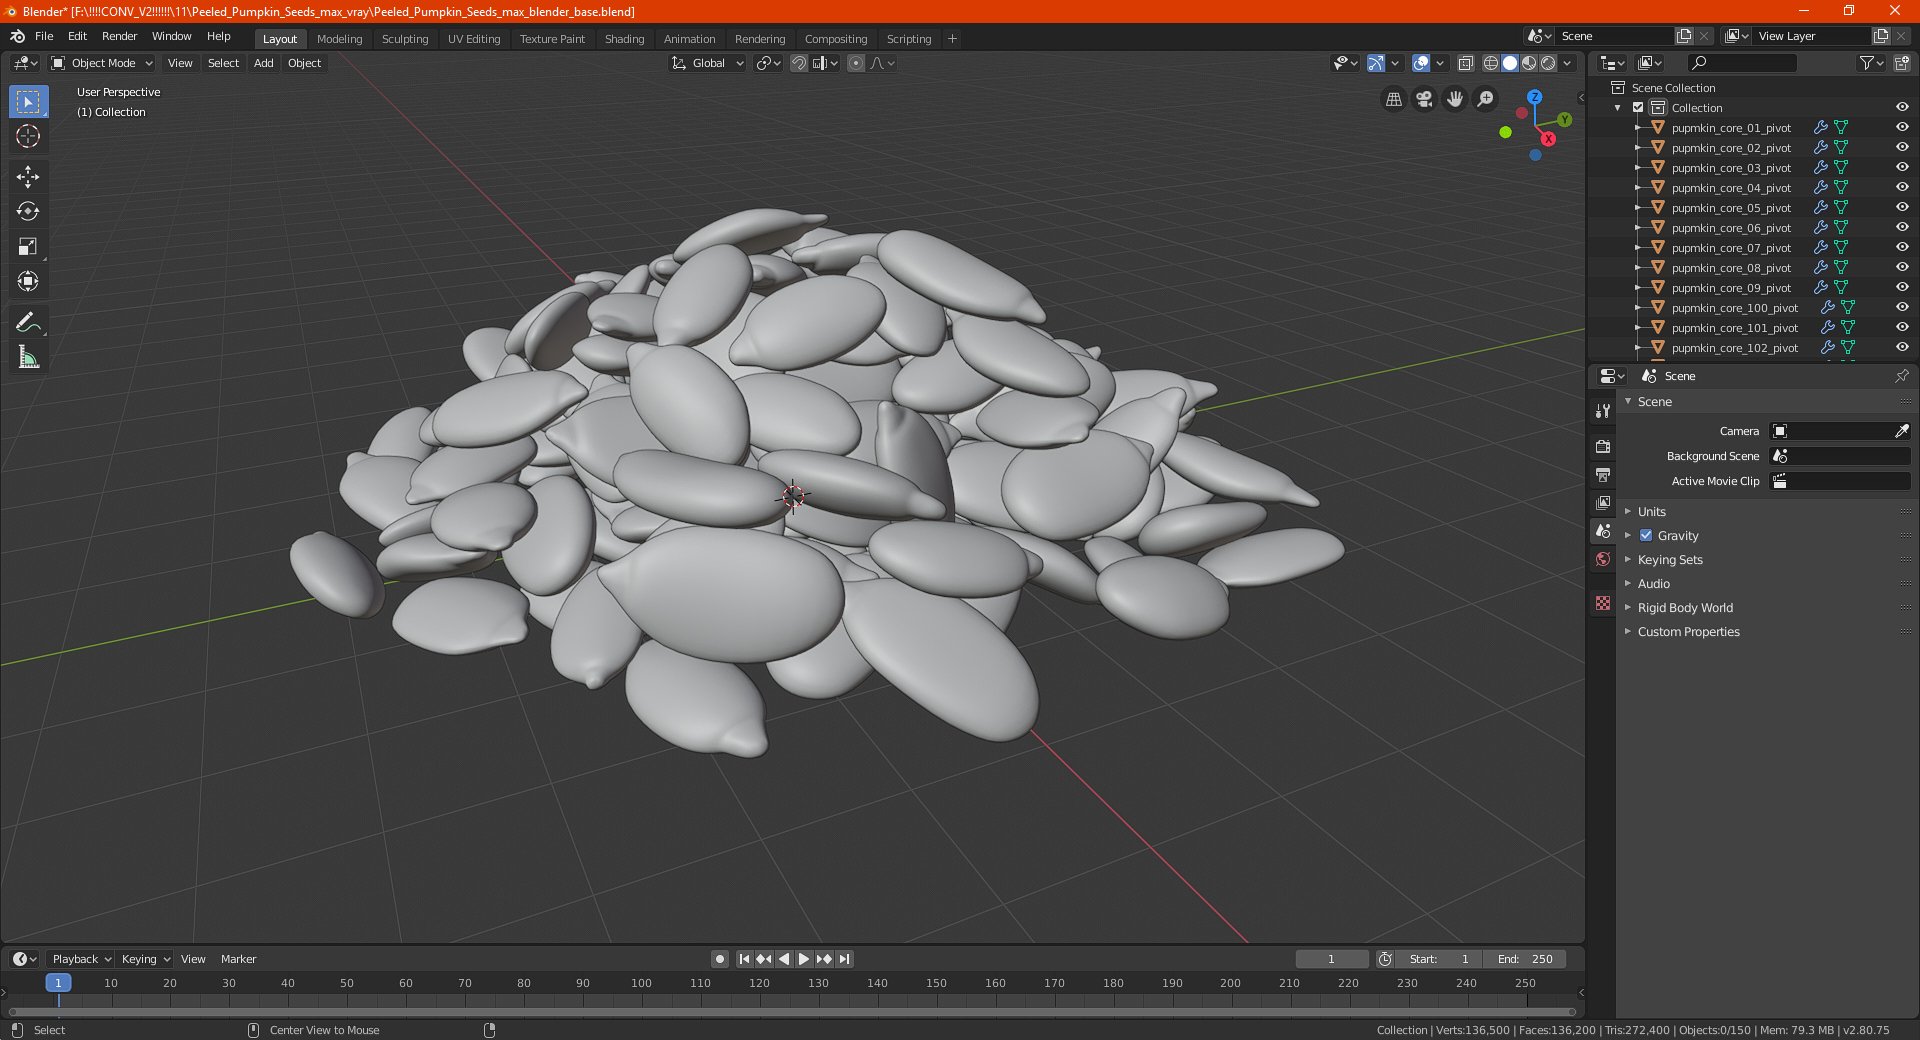This screenshot has height=1040, width=1920.
Task: Open the Marker menu in timeline
Action: pos(238,959)
